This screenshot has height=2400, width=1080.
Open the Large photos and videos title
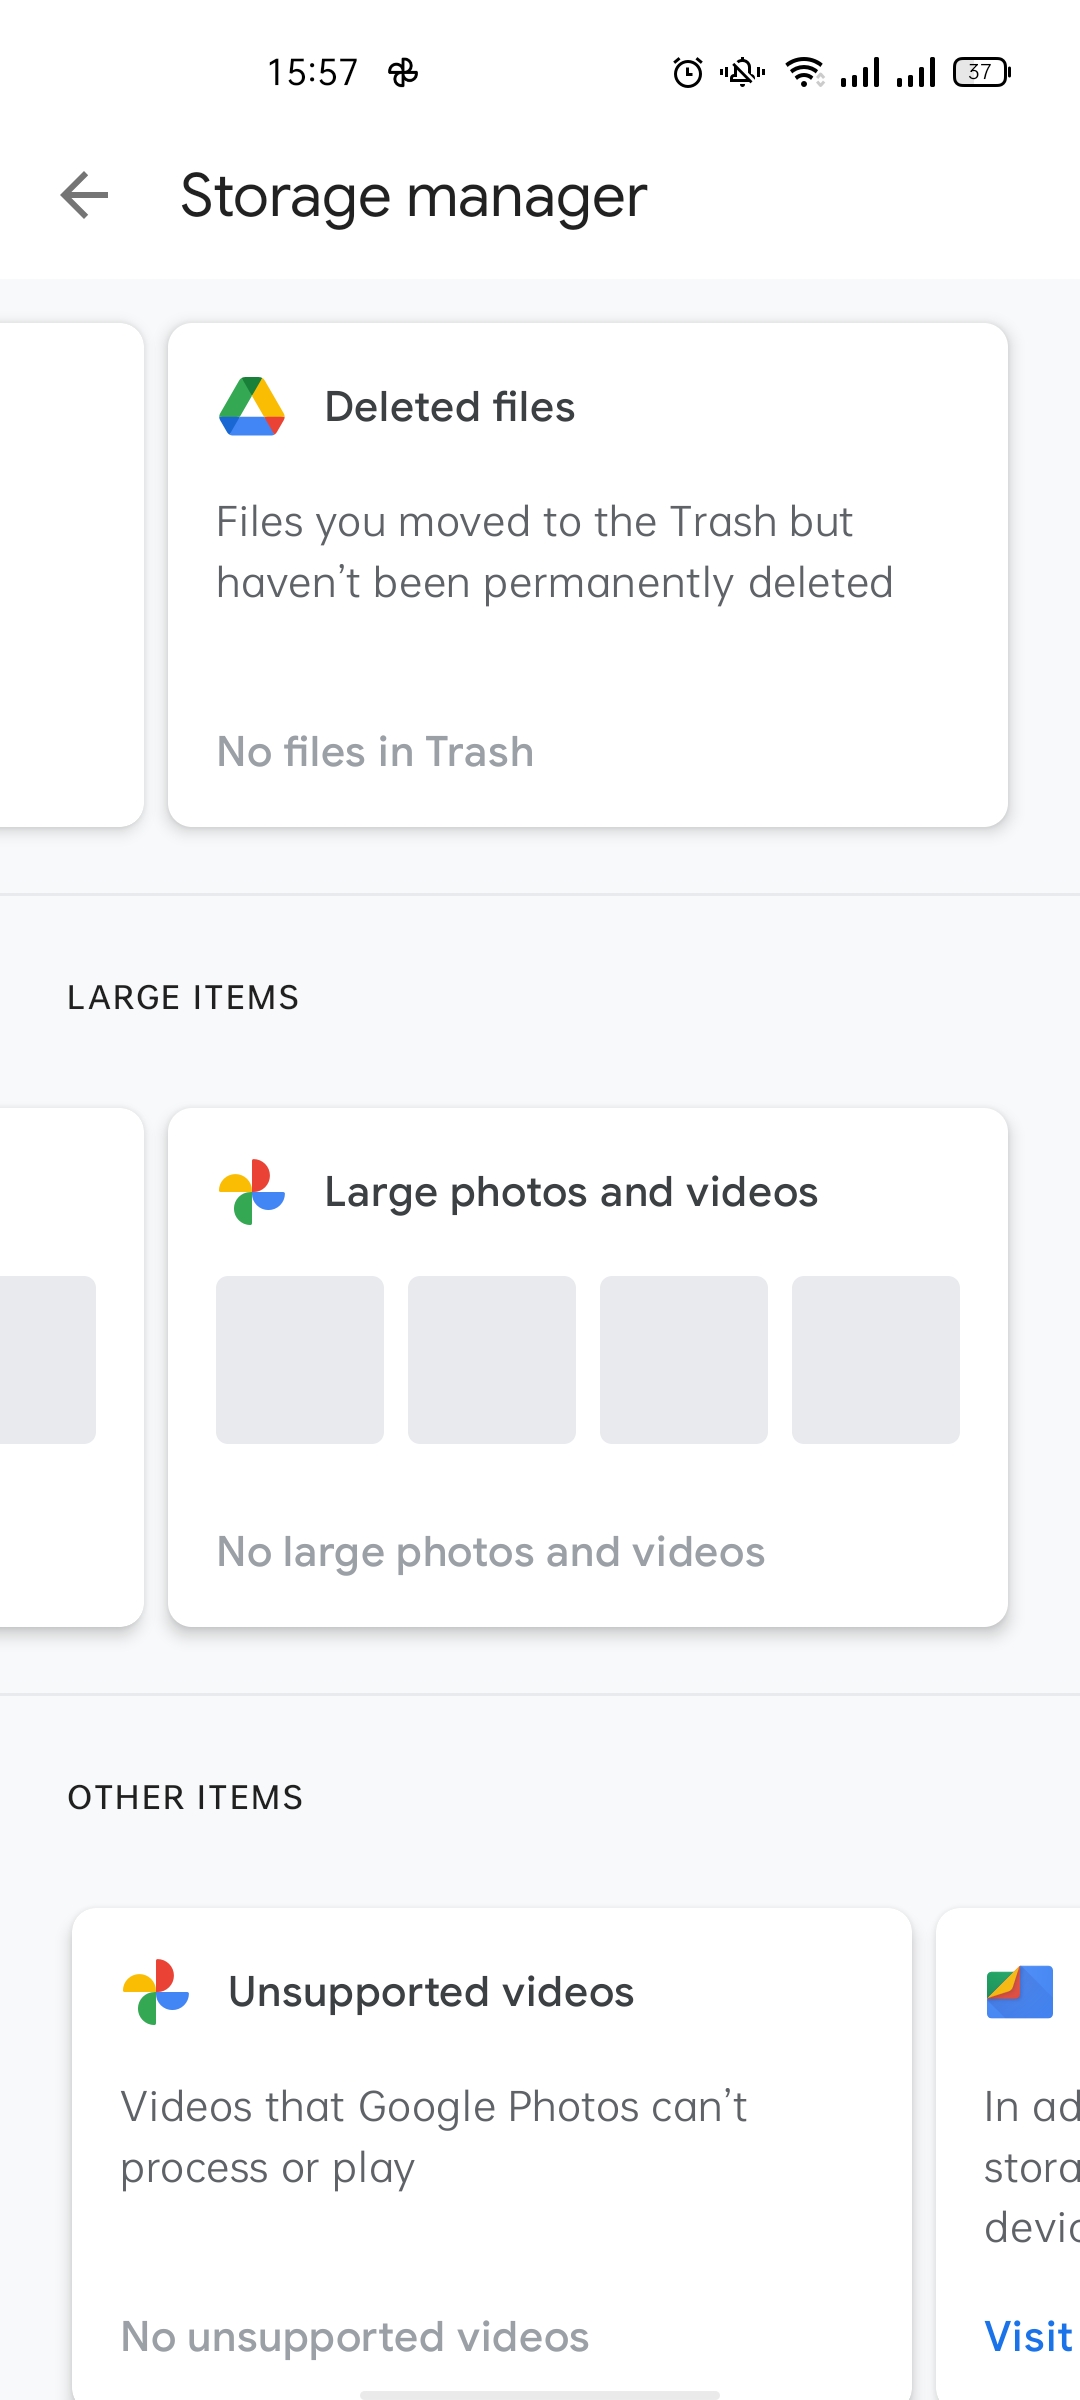click(571, 1192)
